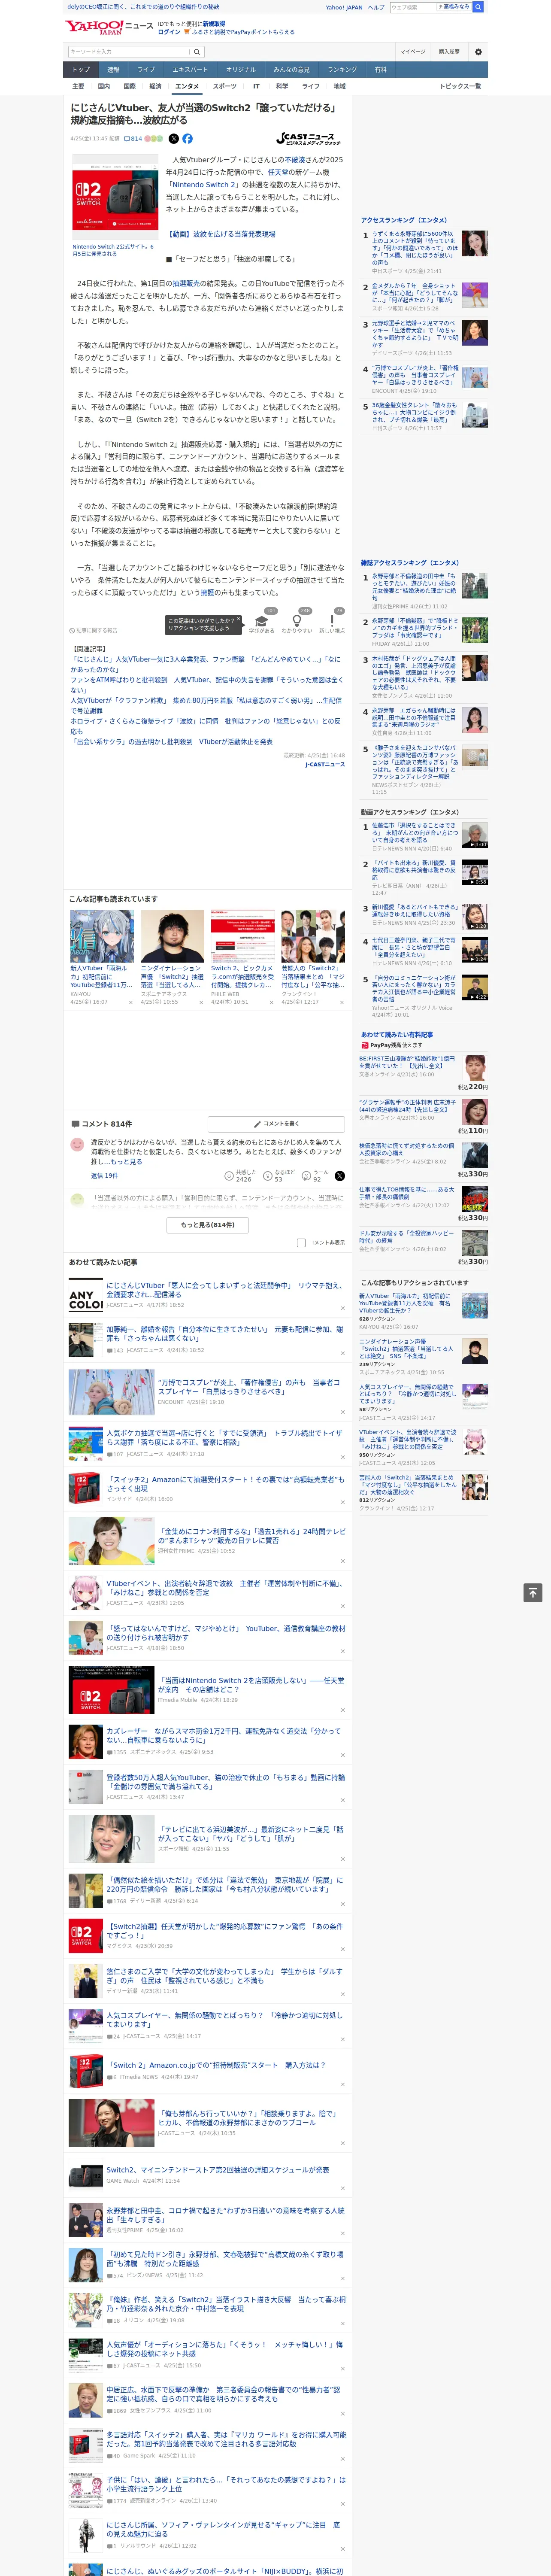Click the ログイン link
The width and height of the screenshot is (551, 2576).
point(169,32)
